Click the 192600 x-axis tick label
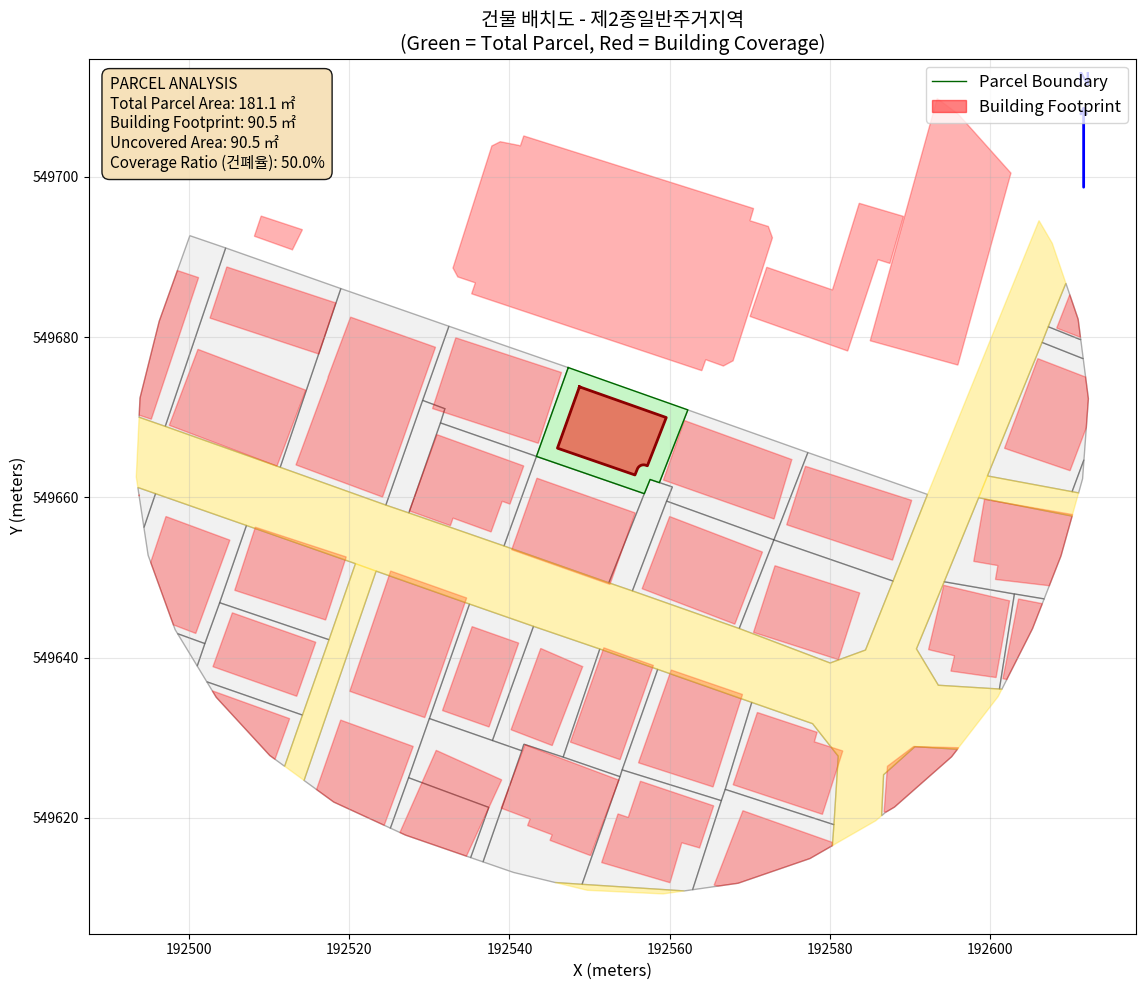This screenshot has width=1146, height=990. (989, 946)
